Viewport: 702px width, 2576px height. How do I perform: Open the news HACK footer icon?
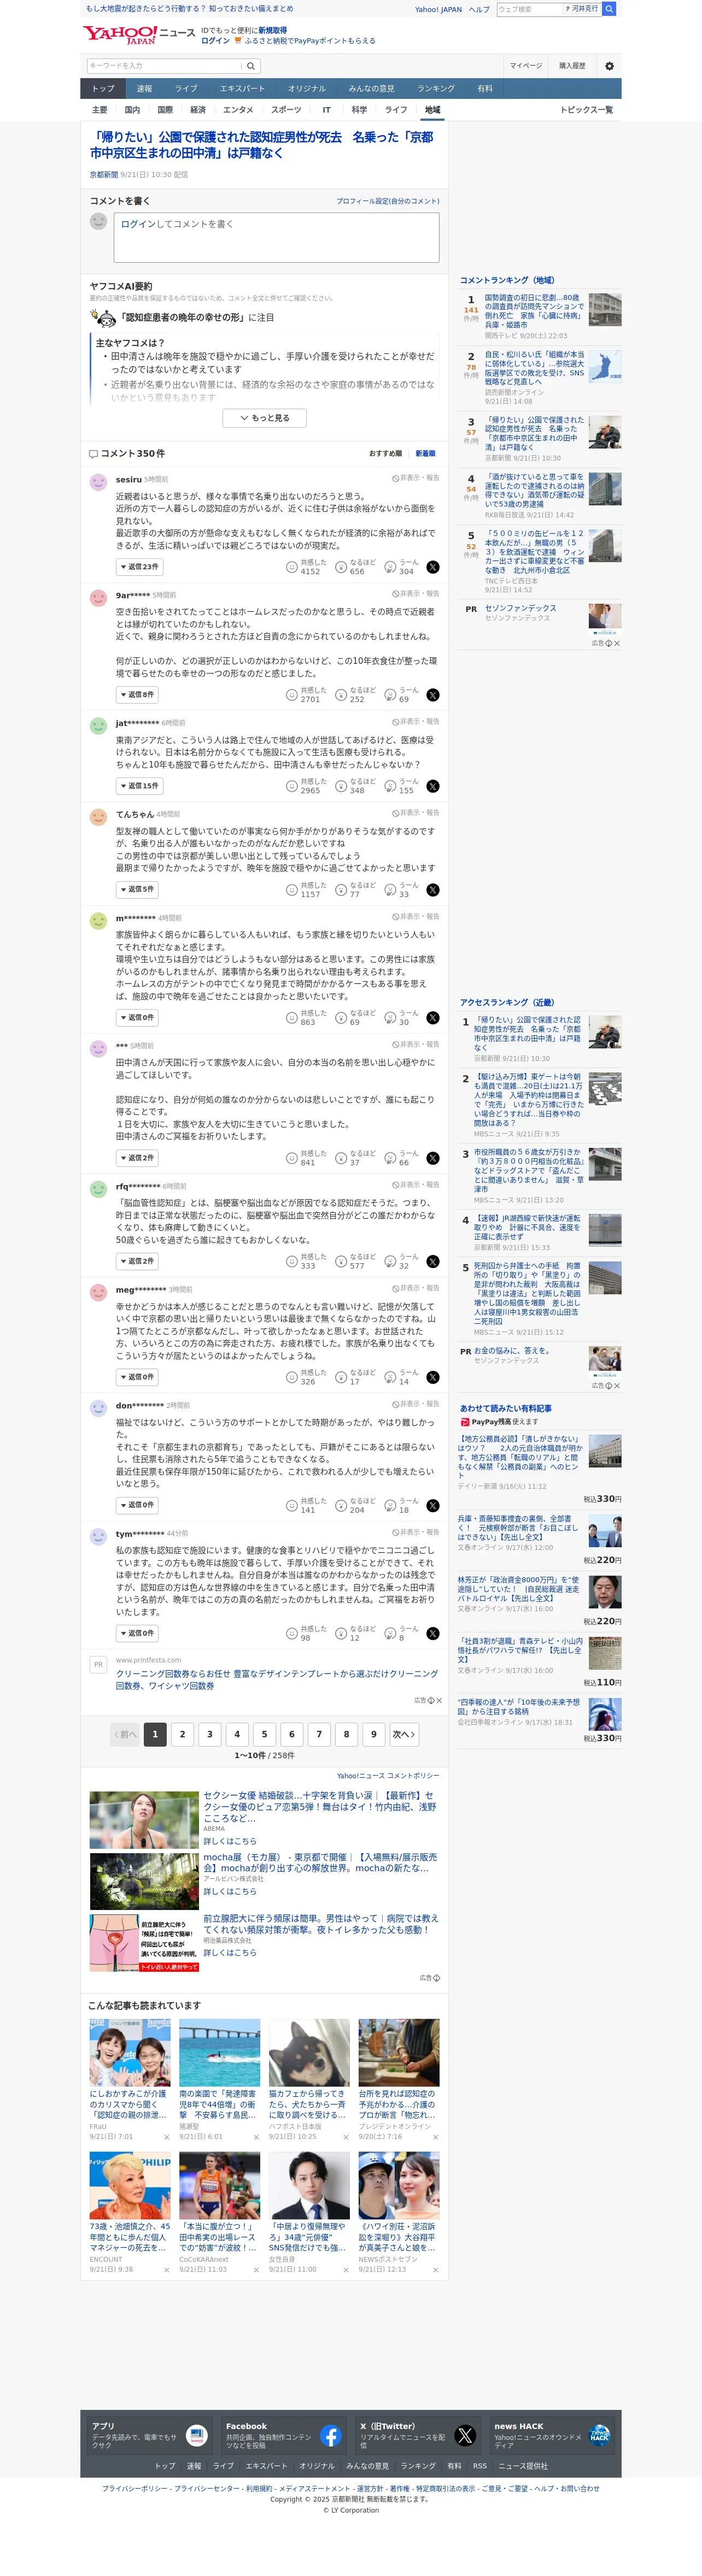point(599,2435)
